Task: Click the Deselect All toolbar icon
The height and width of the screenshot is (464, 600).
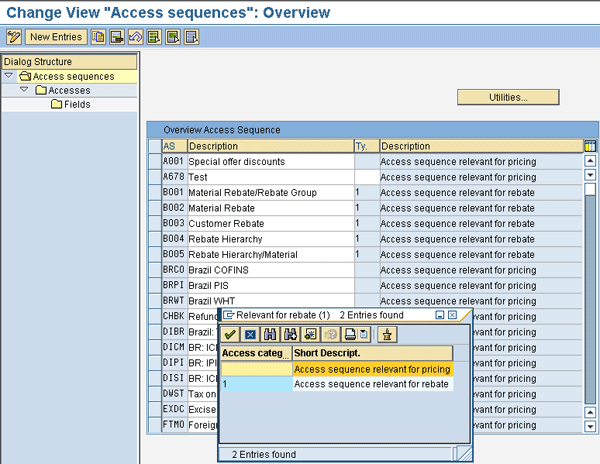Action: (x=192, y=37)
